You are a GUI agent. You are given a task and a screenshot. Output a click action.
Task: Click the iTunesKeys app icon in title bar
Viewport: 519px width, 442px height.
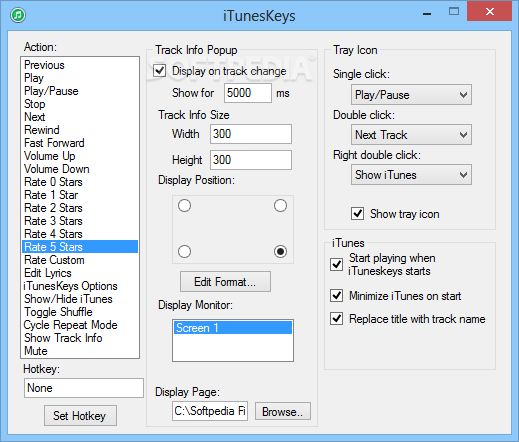(18, 15)
